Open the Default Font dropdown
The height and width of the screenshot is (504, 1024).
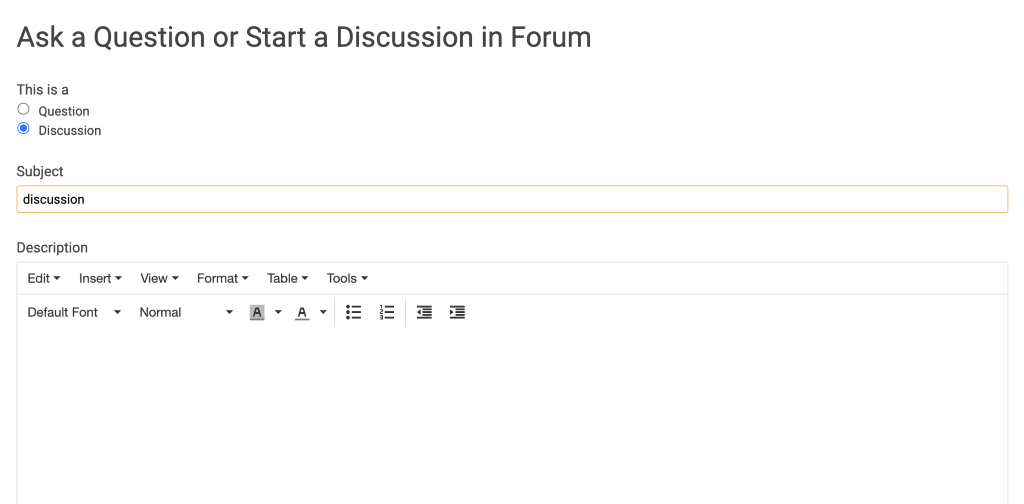(74, 312)
